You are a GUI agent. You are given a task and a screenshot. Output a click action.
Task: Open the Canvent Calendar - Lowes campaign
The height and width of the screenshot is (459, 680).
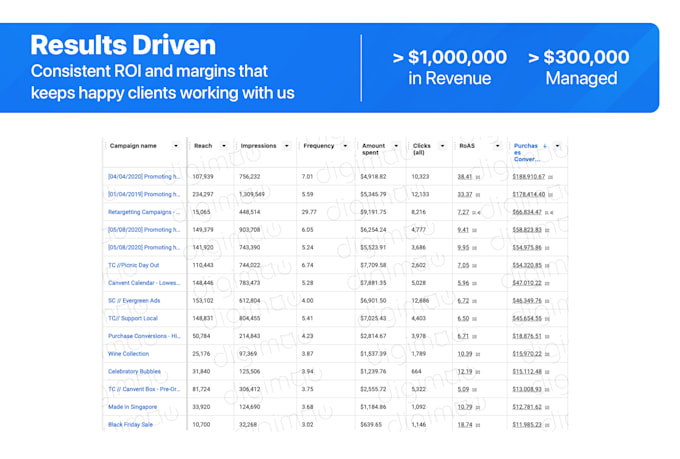coord(144,283)
